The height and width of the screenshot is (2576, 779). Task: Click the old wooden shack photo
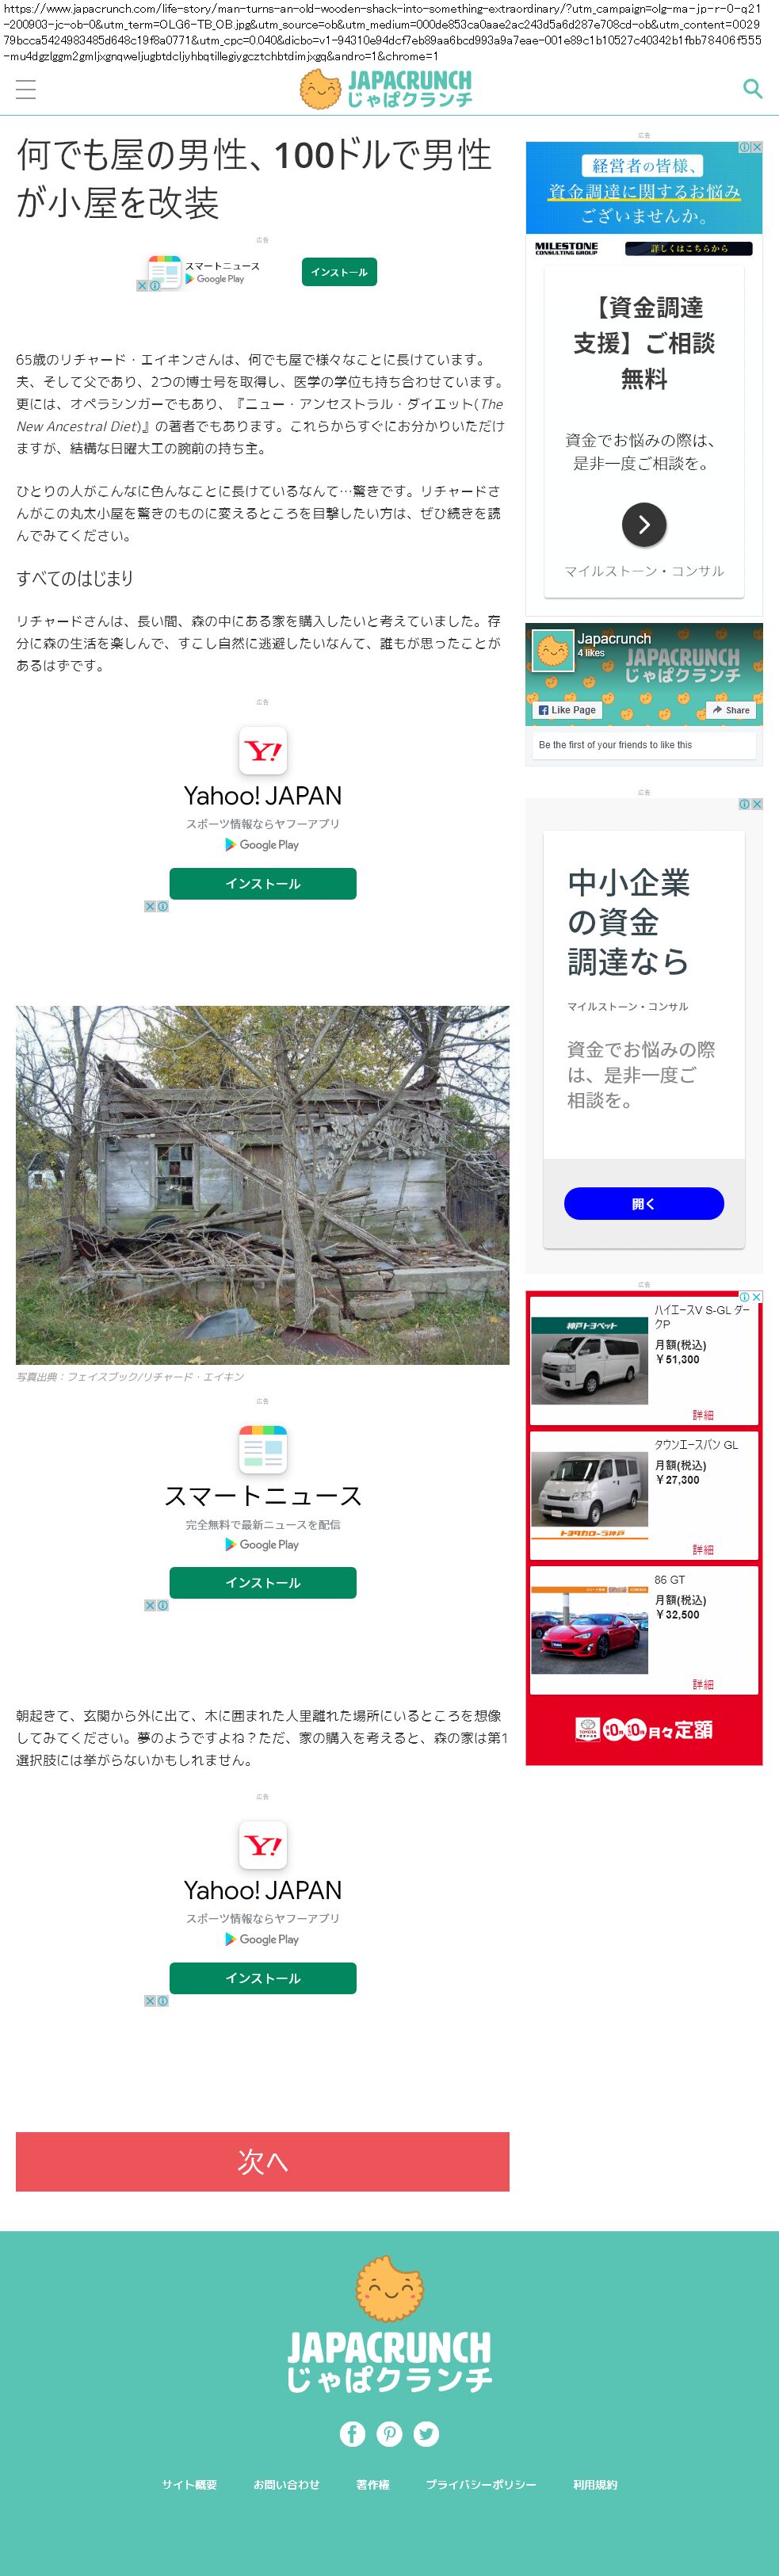[262, 1185]
